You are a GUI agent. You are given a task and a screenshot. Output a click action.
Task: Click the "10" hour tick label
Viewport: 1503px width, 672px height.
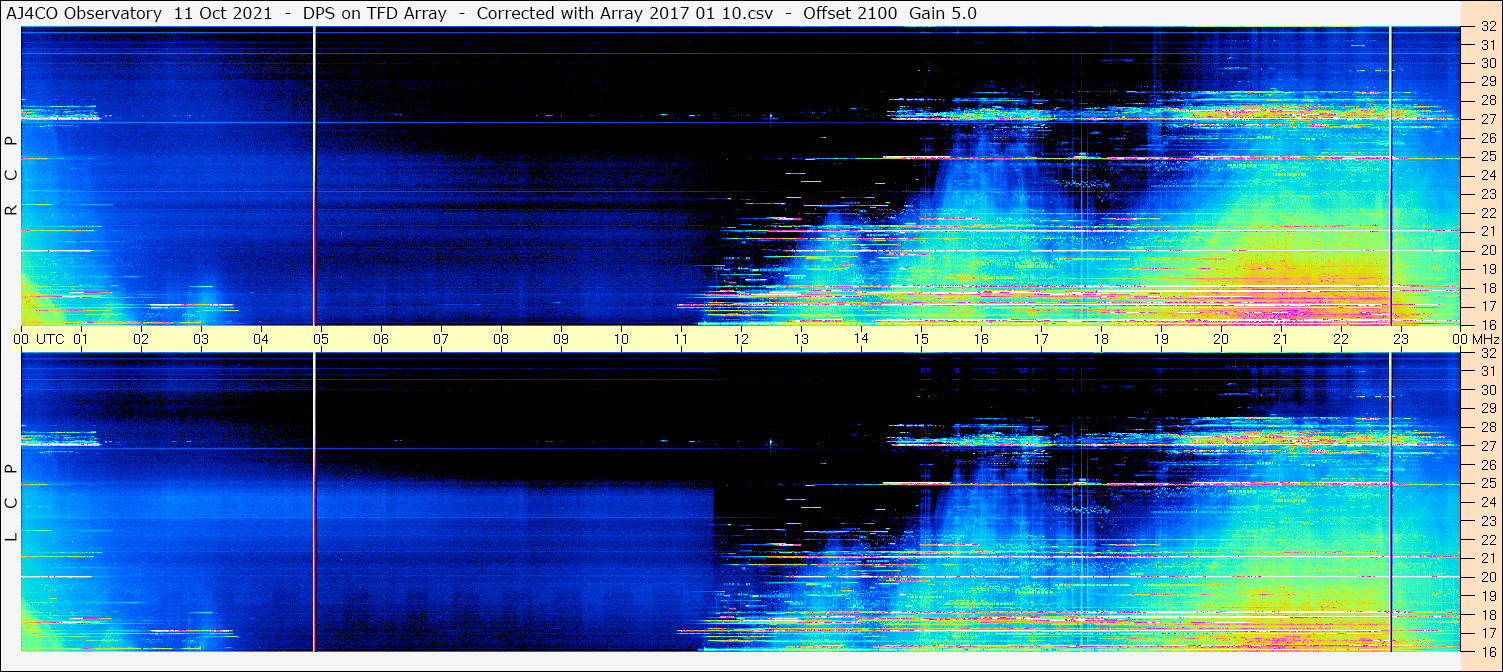(621, 339)
